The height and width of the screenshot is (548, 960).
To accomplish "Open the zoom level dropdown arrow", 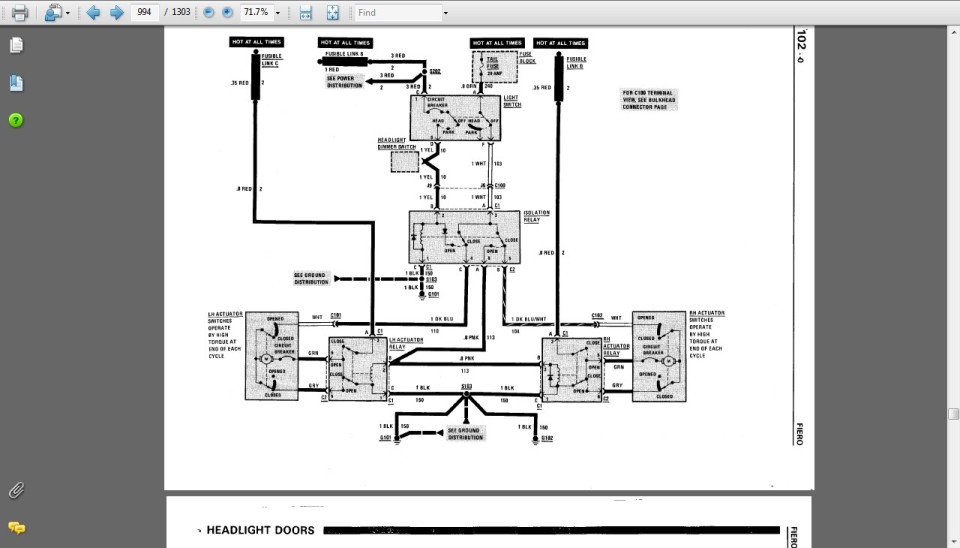I will [277, 13].
